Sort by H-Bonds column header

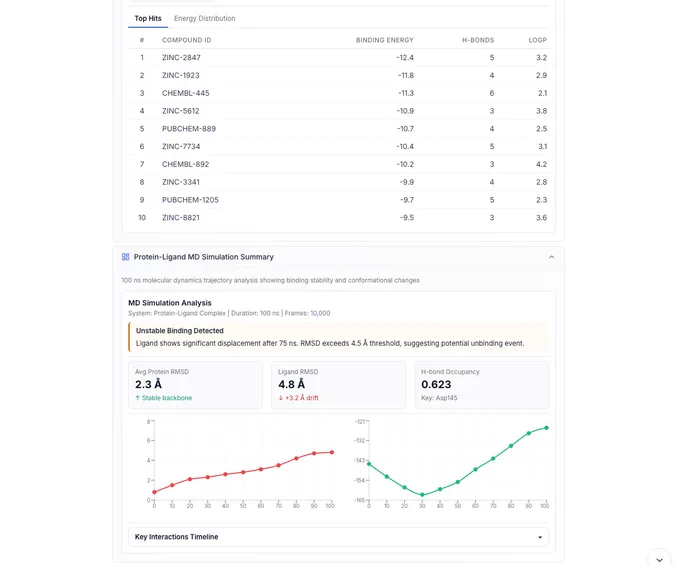[x=478, y=40]
